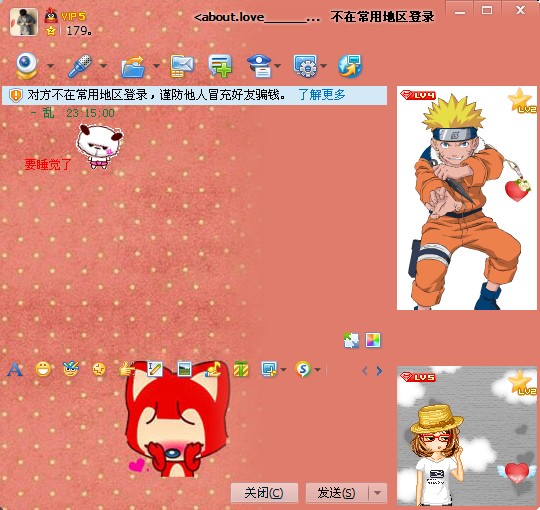540x510 pixels.
Task: Click the contact name about.love title
Action: pos(257,17)
